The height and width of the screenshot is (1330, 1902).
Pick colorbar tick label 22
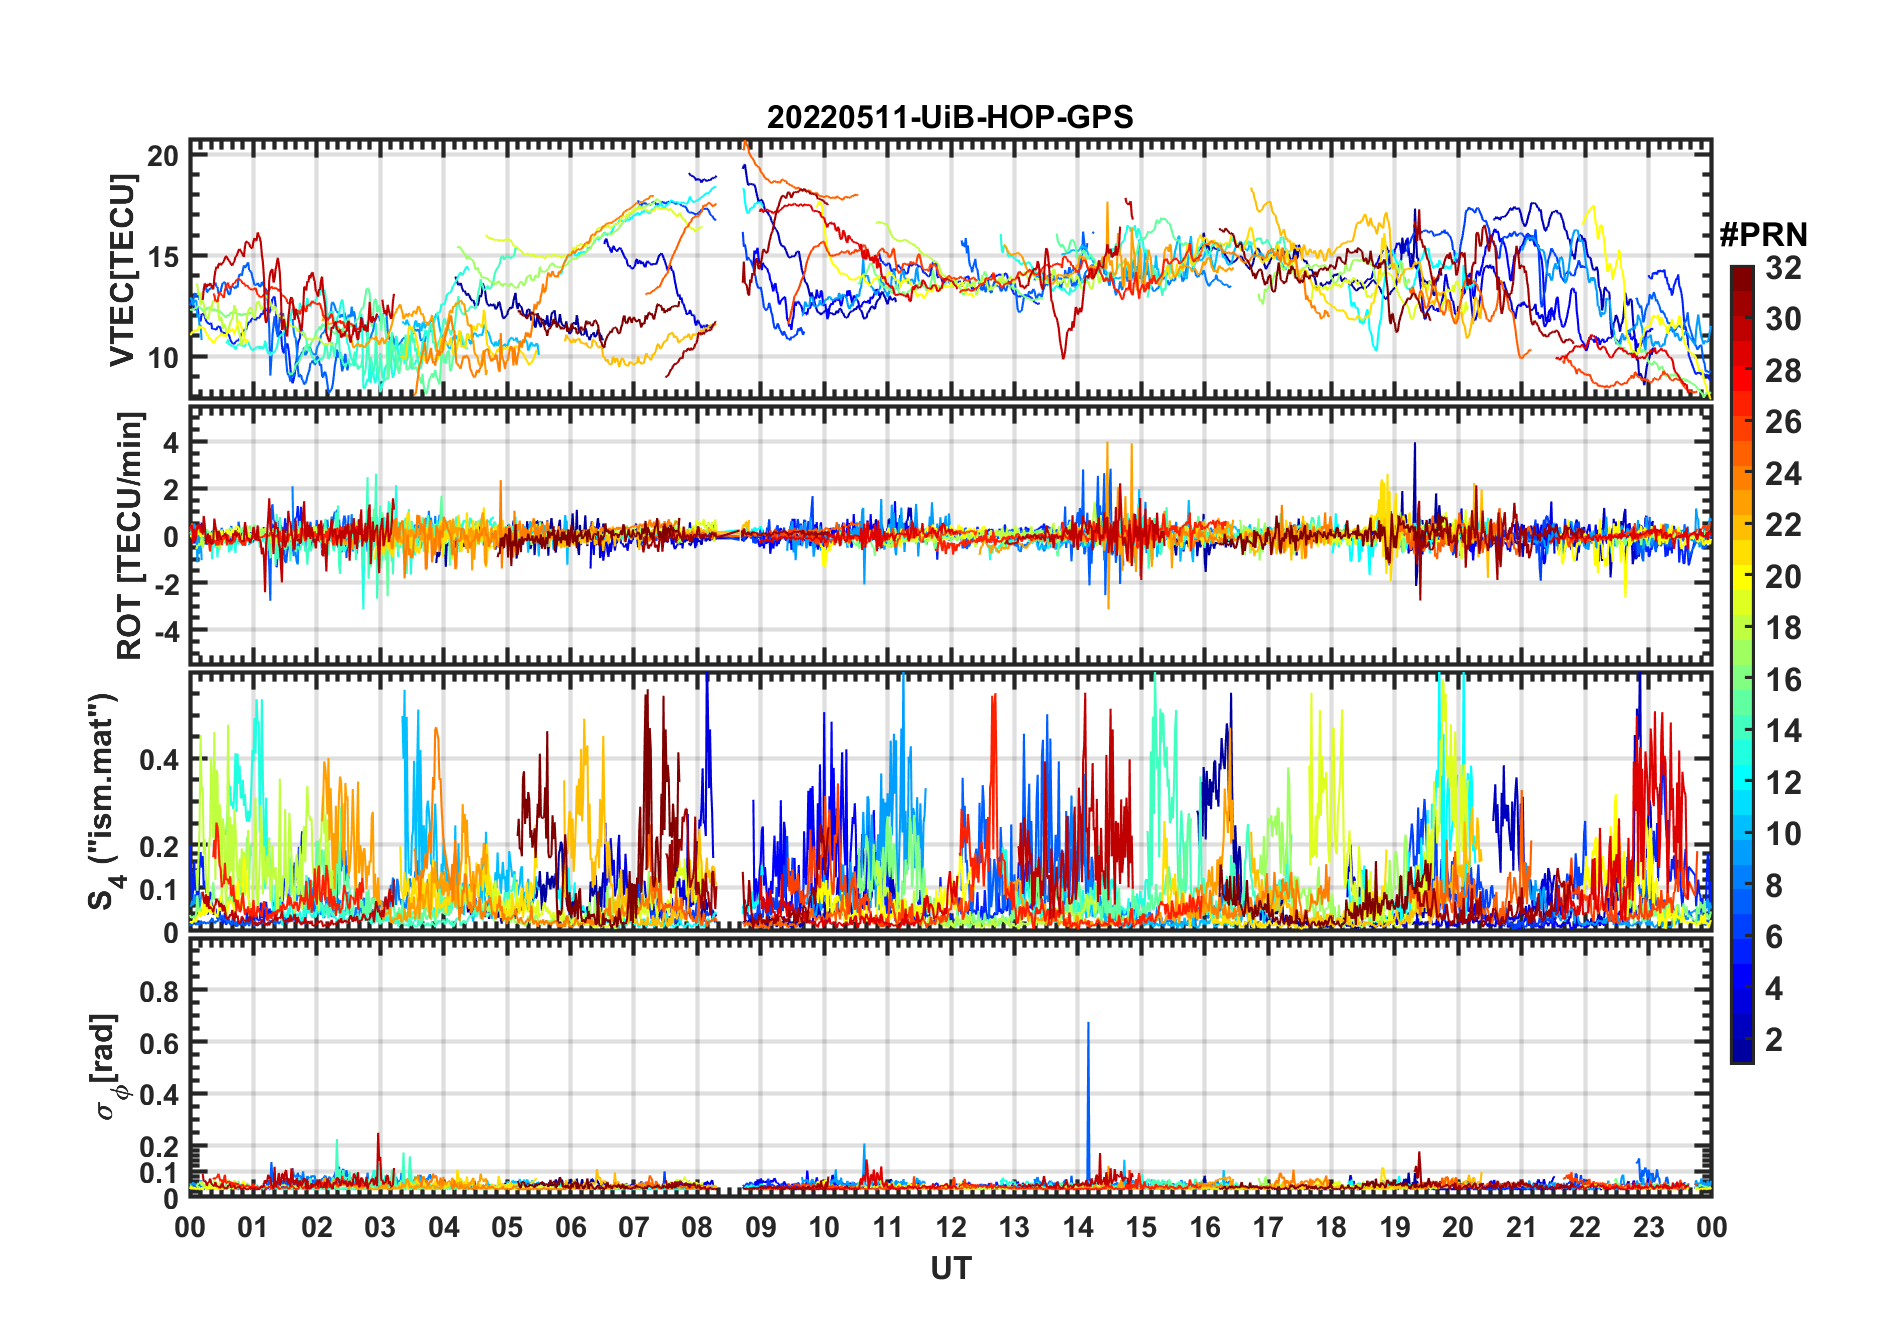coord(1783,525)
